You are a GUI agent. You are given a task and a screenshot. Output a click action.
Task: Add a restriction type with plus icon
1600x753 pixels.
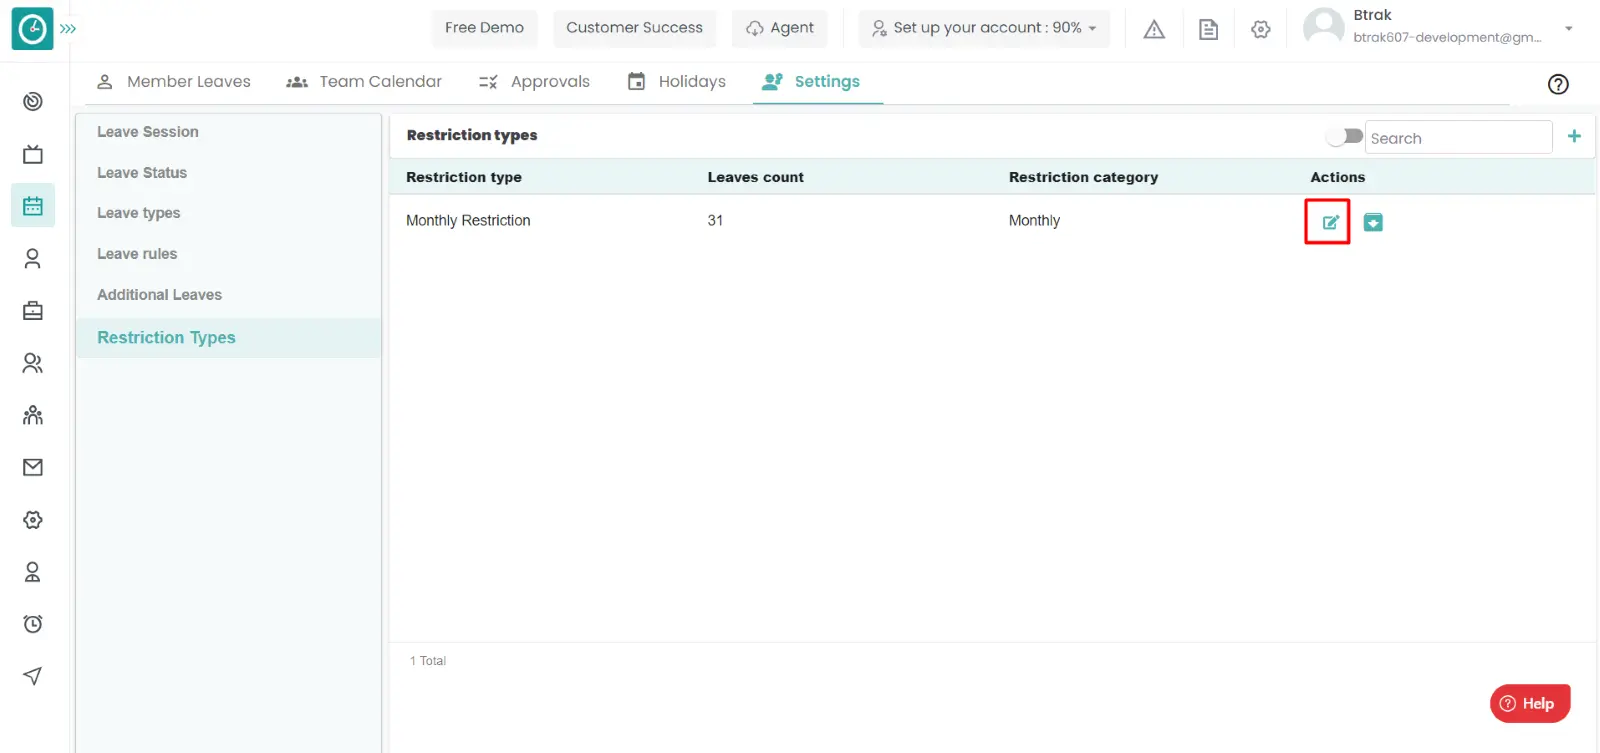click(1574, 136)
